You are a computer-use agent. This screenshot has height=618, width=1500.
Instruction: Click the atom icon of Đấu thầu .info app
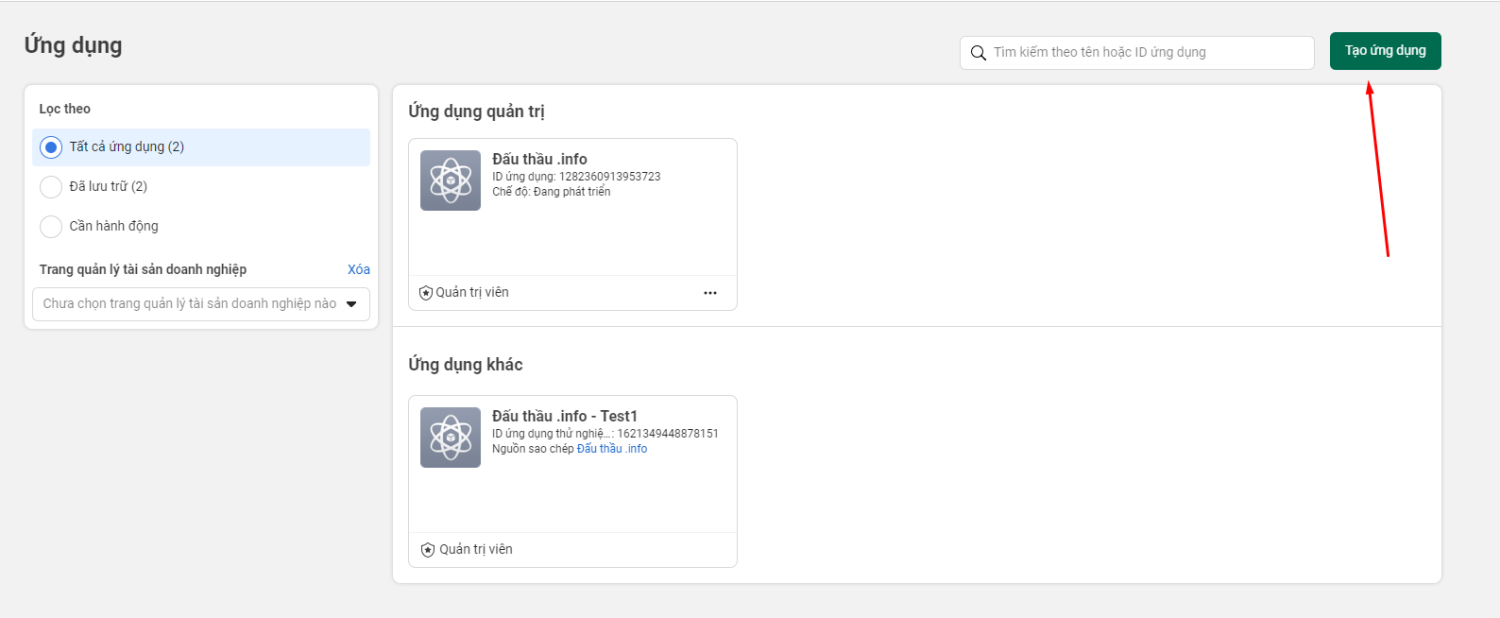point(450,181)
